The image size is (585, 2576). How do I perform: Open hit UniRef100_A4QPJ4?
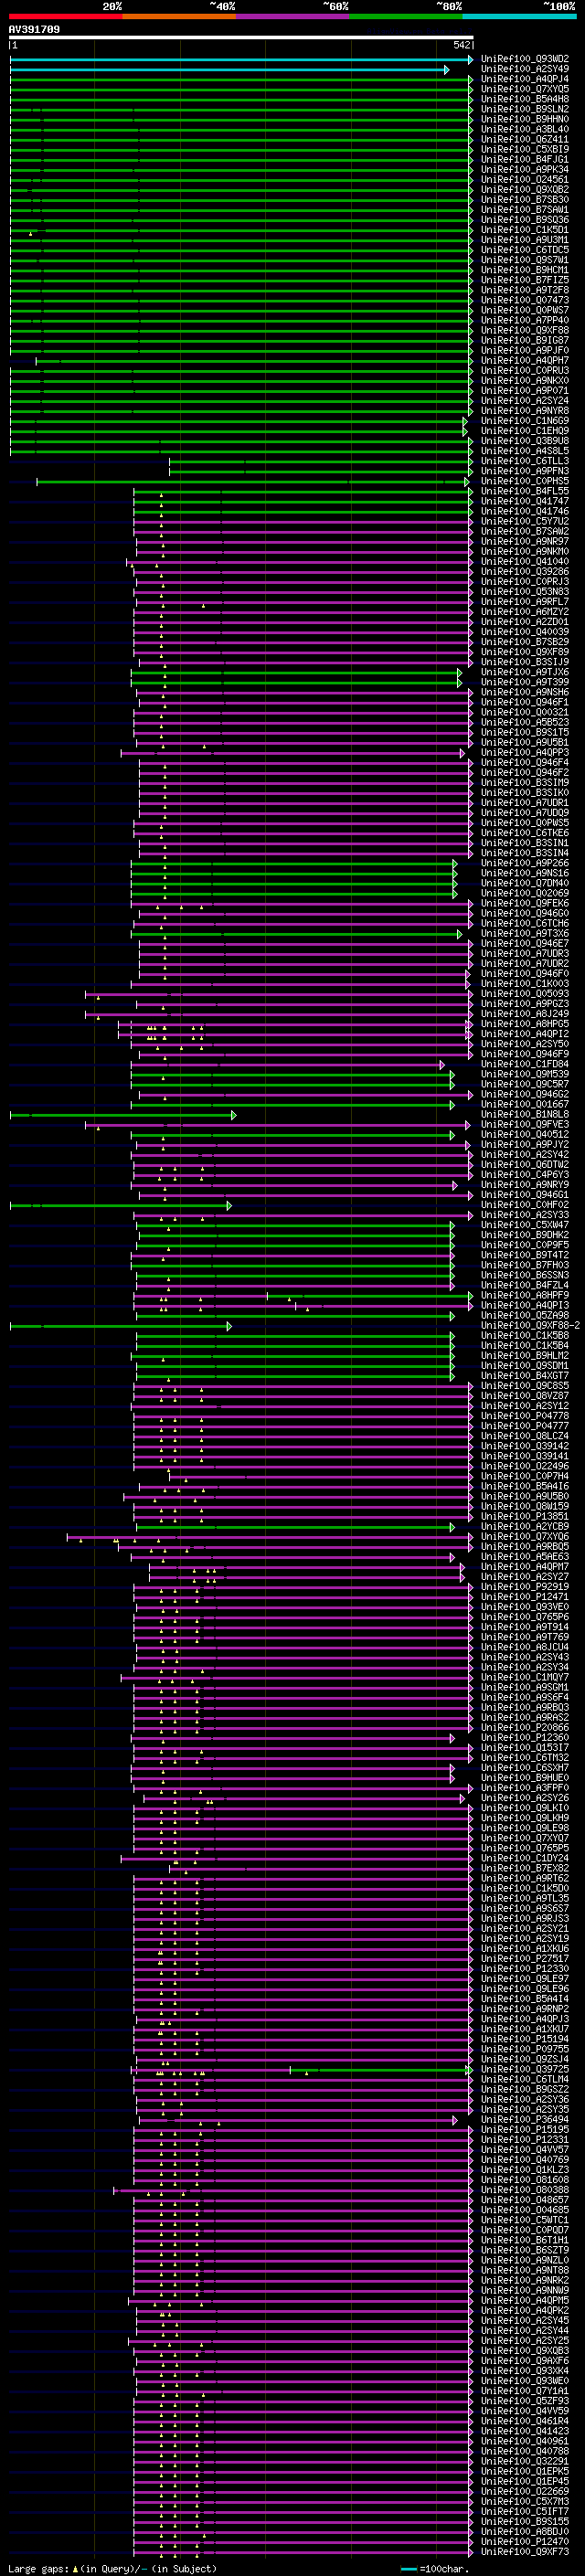525,79
